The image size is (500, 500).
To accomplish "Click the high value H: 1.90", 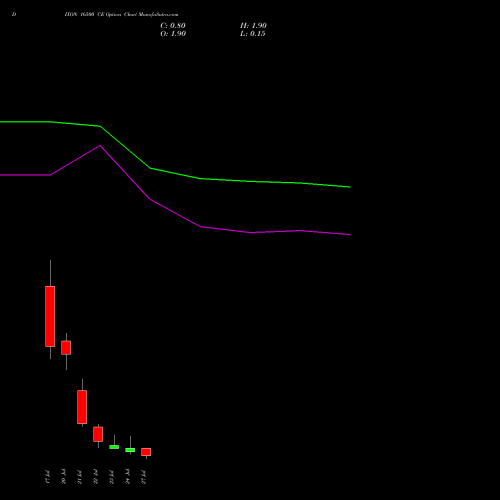I will [x=253, y=26].
